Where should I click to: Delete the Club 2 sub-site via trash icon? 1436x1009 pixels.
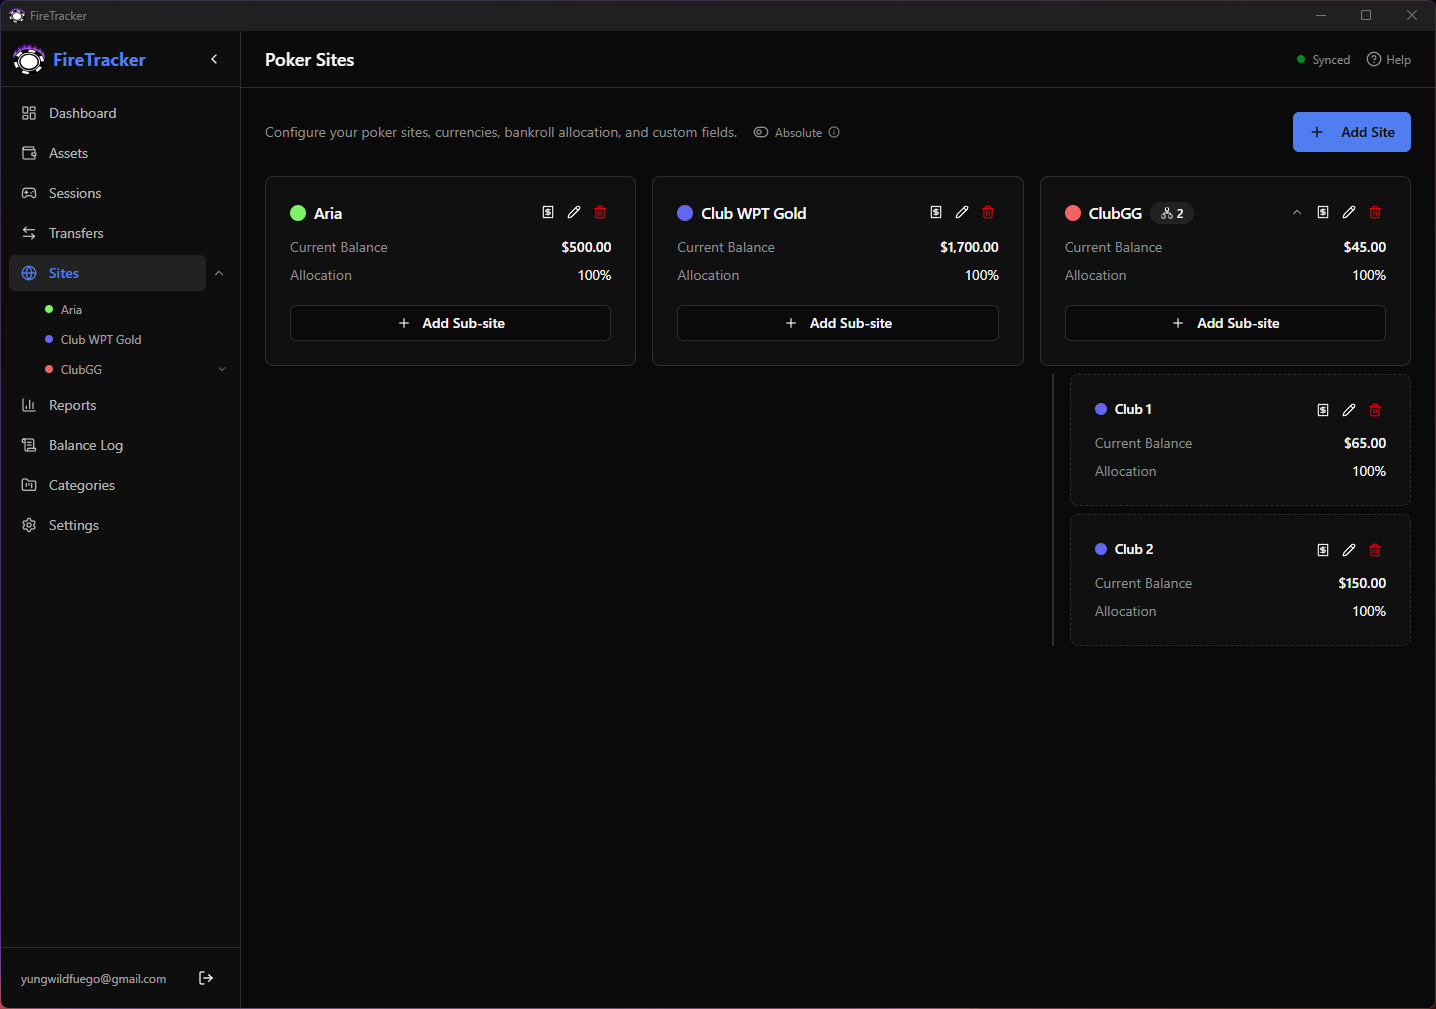click(1375, 550)
